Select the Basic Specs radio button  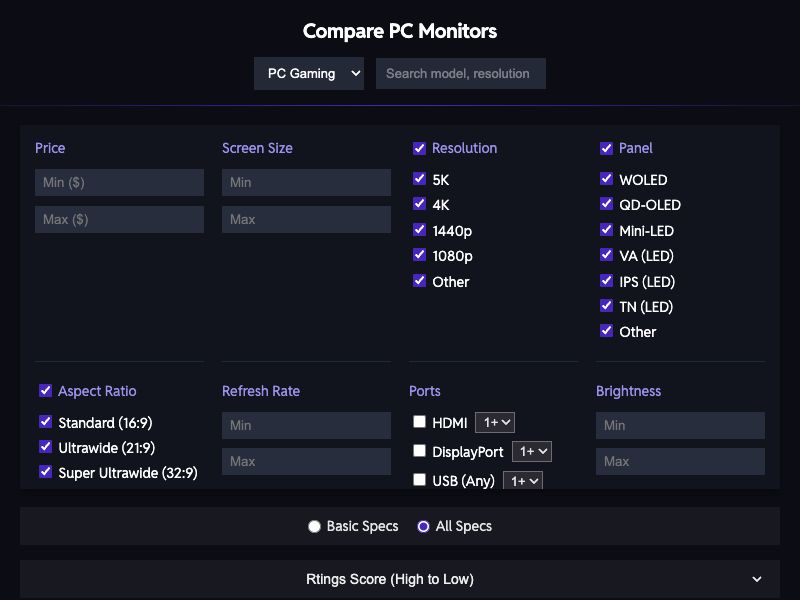[x=314, y=525]
